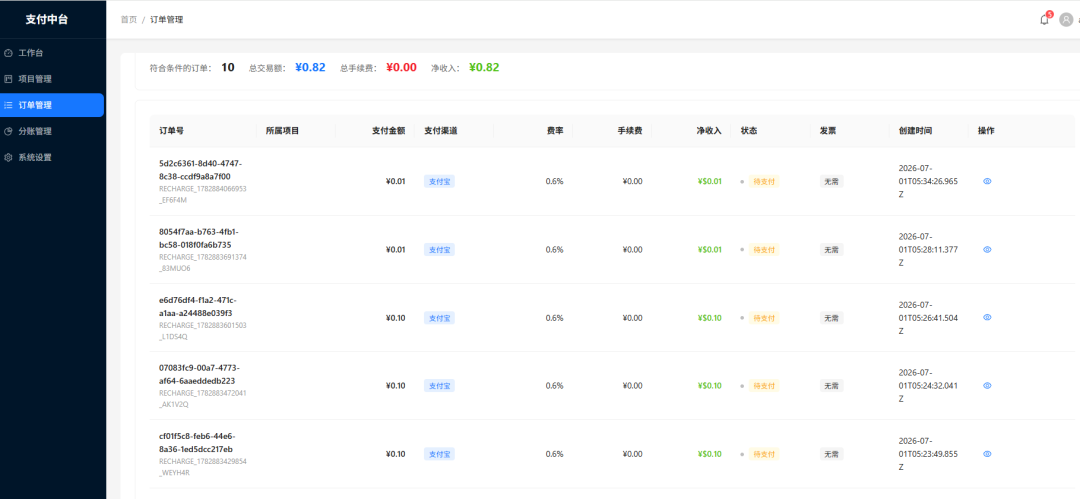Click RECHARGE_1782883472041_AK1V2Q reference text
1080x499 pixels.
202,398
